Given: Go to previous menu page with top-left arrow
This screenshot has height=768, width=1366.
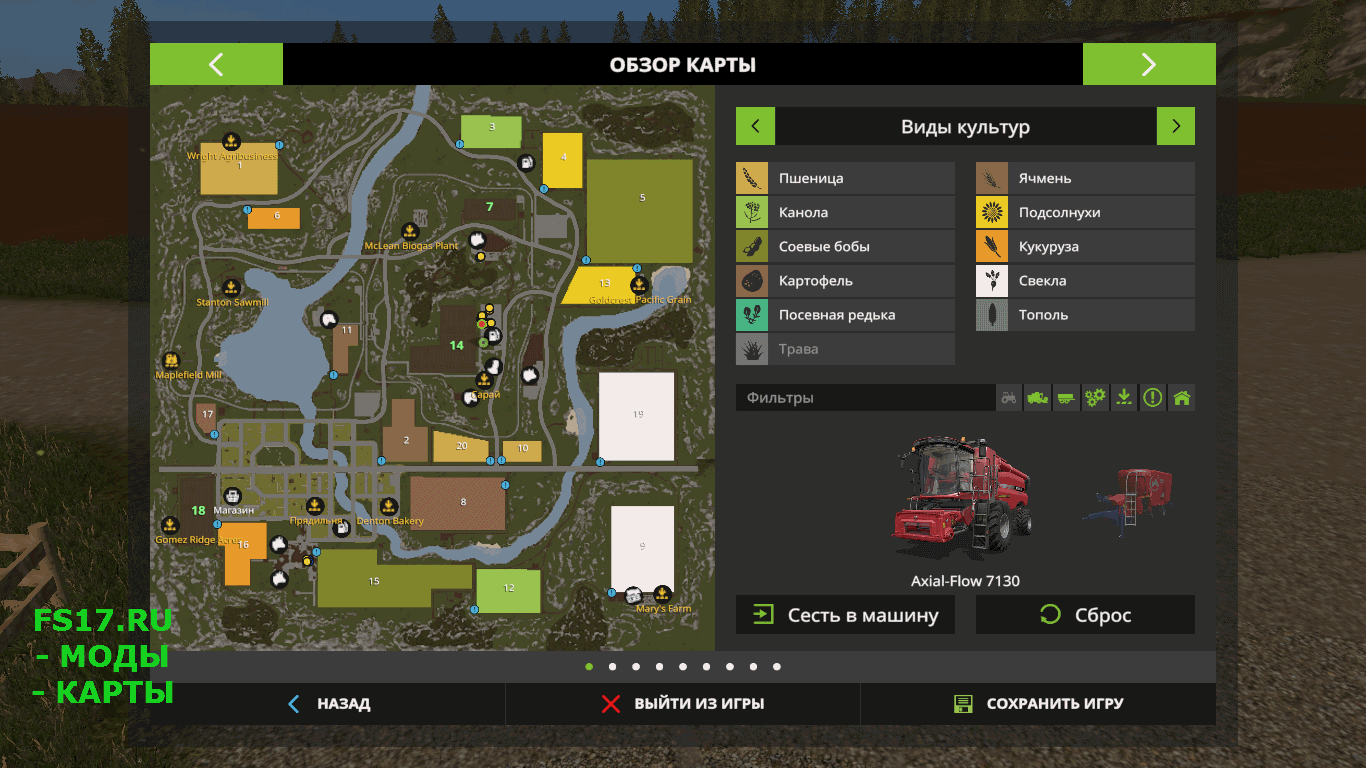Looking at the screenshot, I should pos(216,65).
